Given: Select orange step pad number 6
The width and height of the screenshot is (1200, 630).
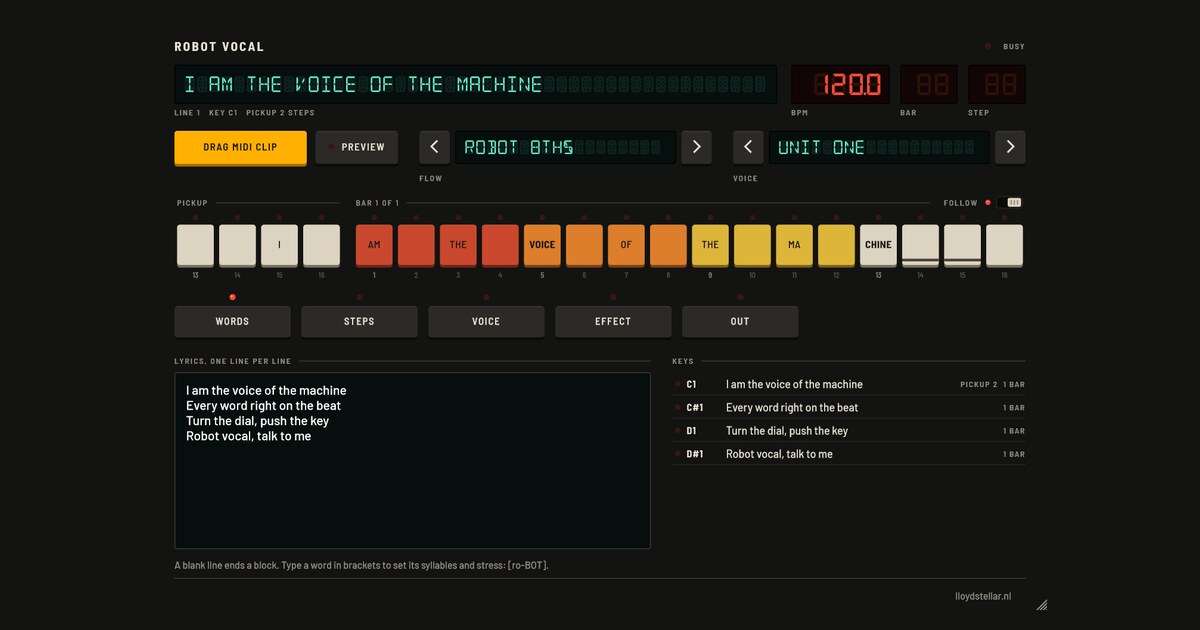Looking at the screenshot, I should point(584,245).
